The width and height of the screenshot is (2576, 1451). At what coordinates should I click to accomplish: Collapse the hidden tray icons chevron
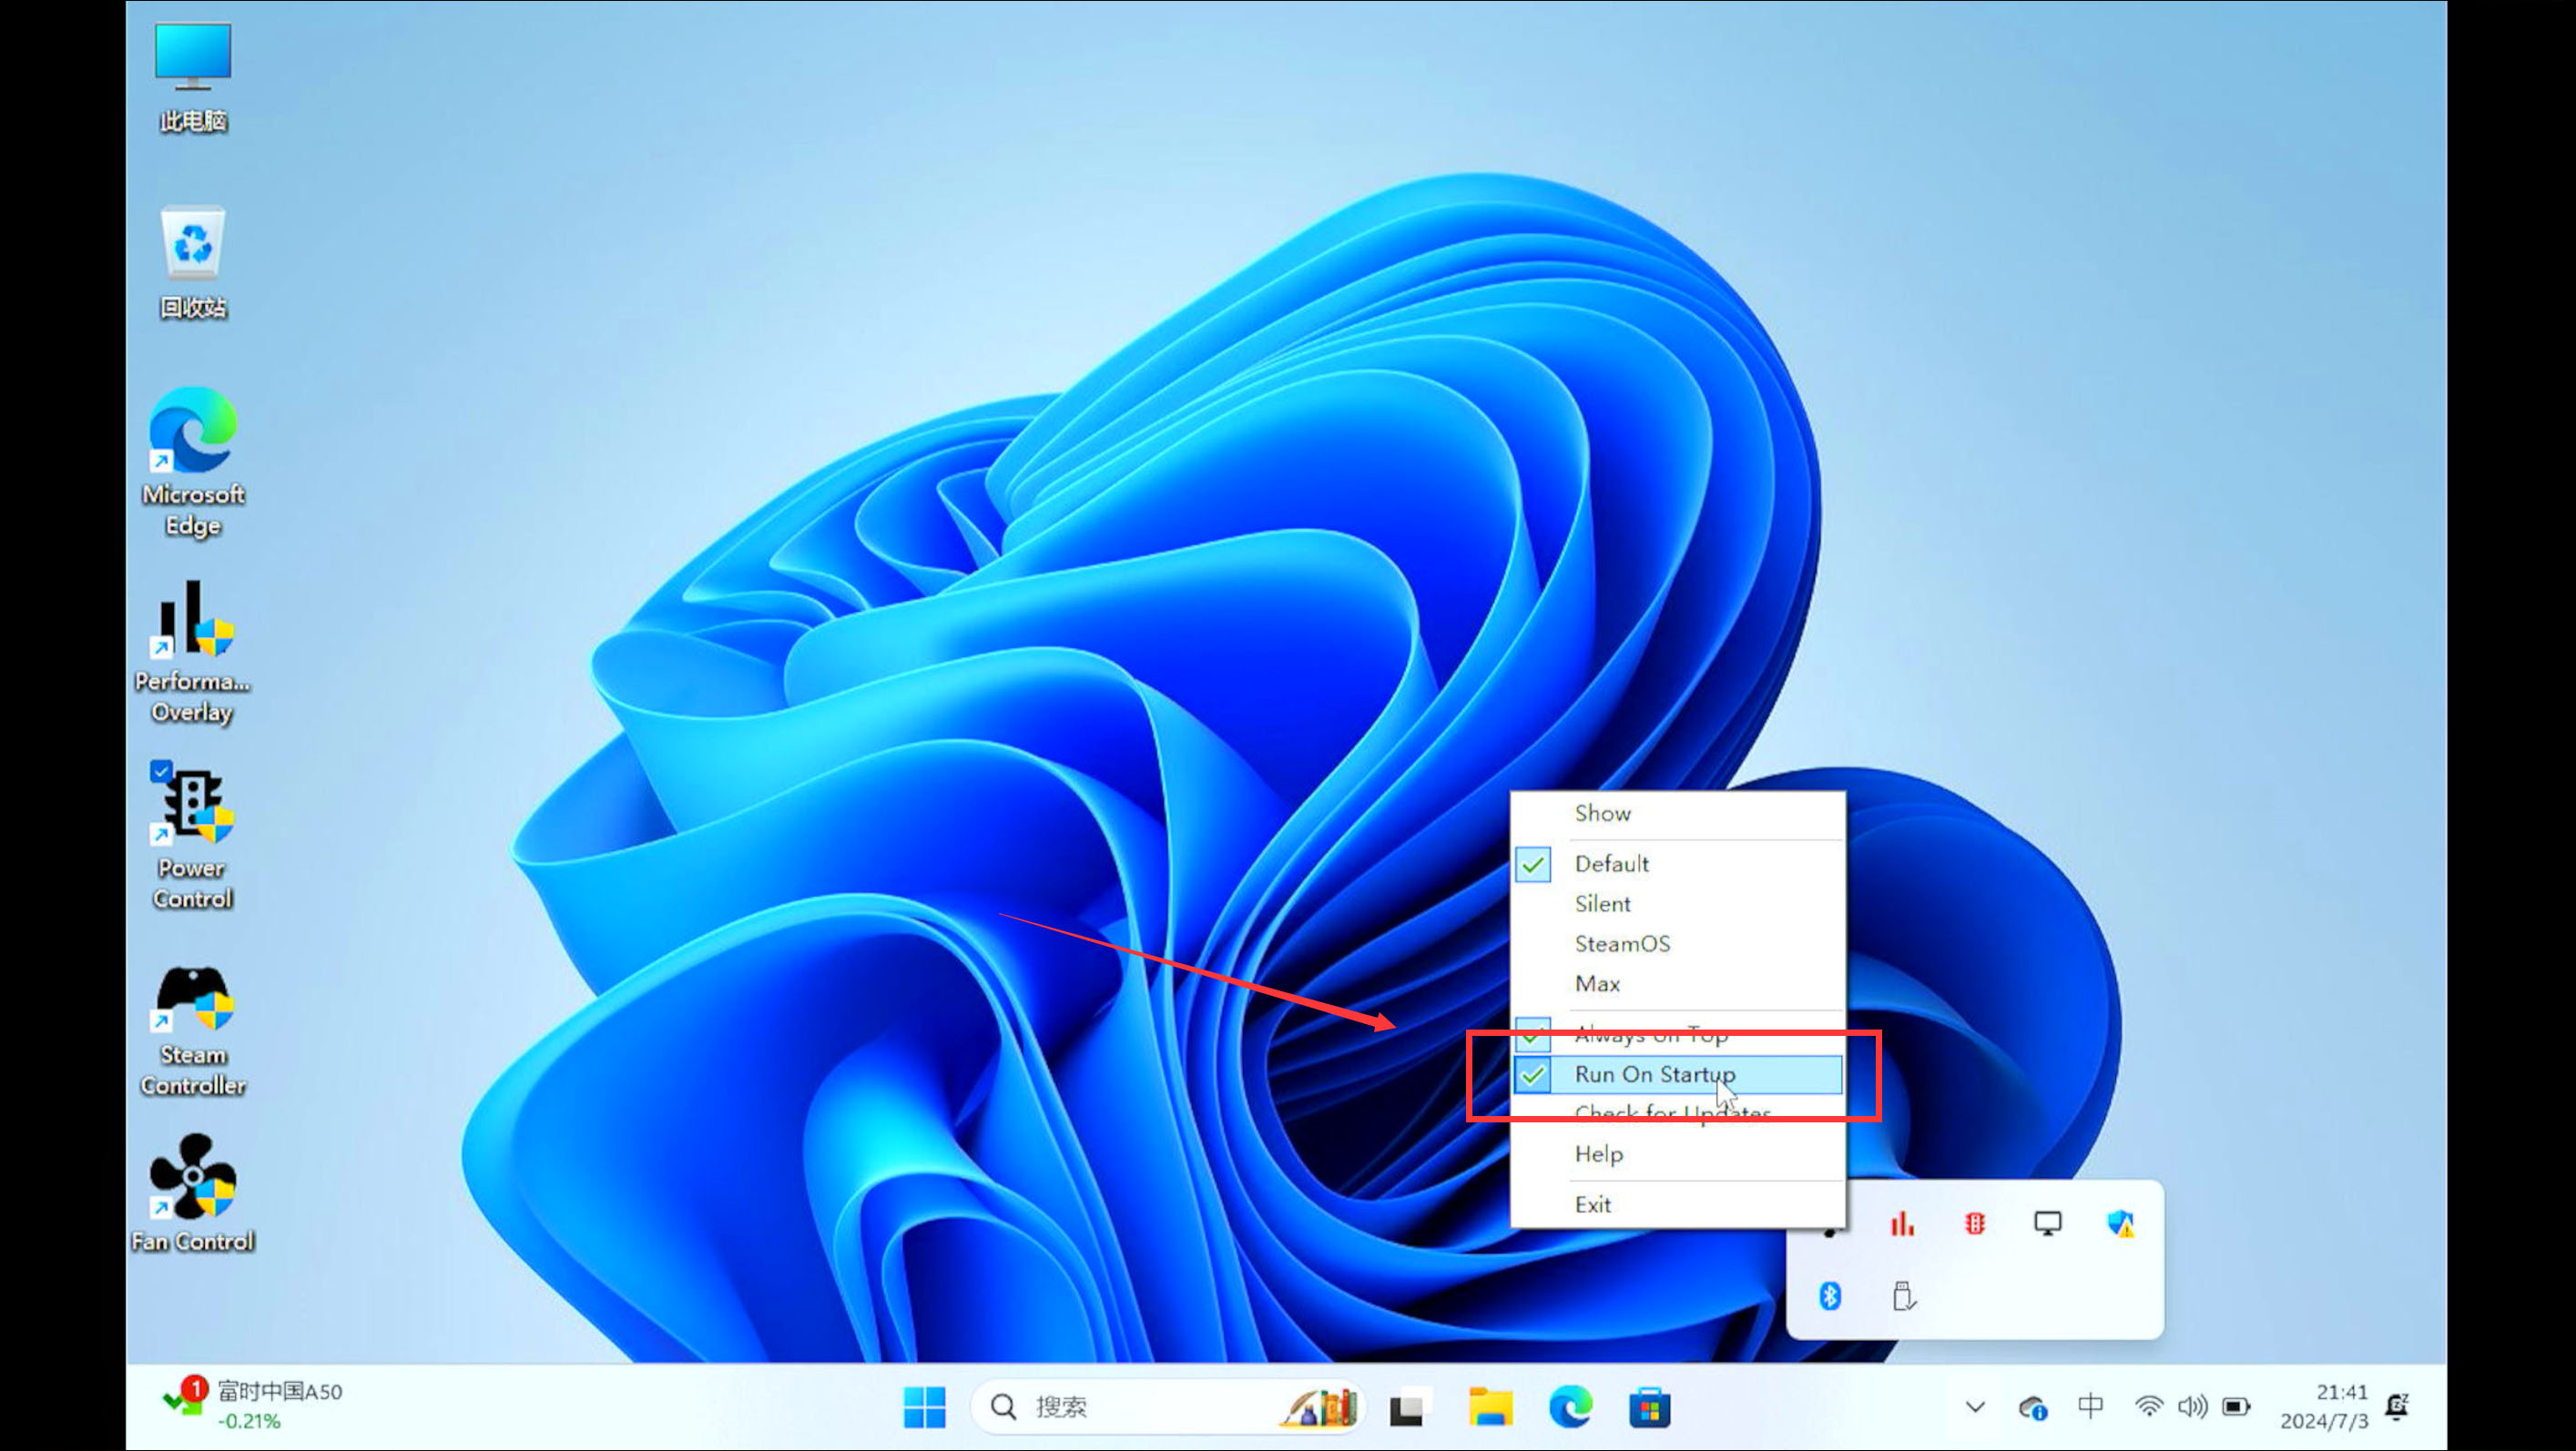click(1975, 1407)
